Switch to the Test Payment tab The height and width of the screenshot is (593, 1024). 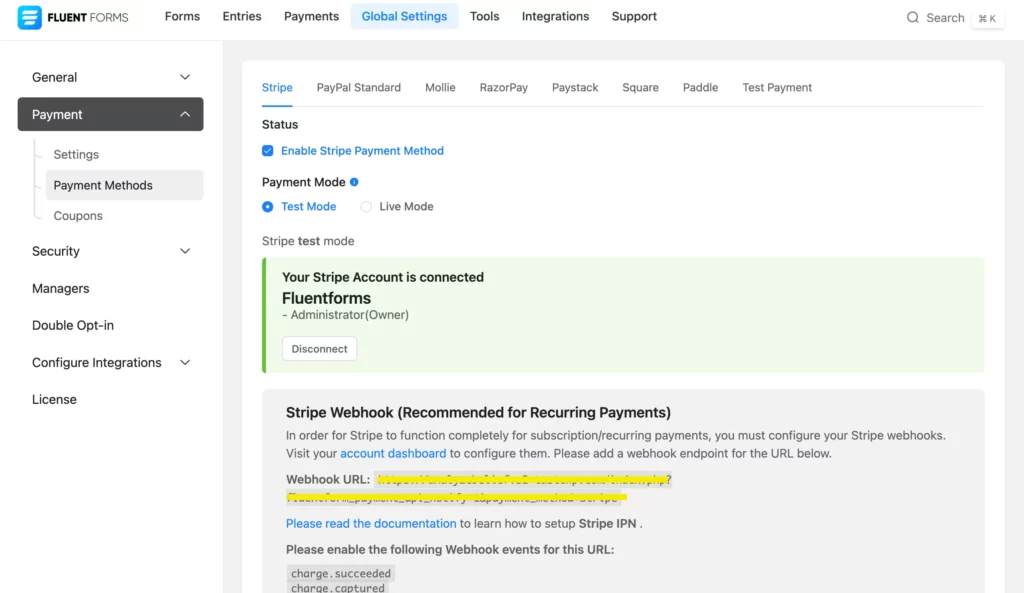pyautogui.click(x=776, y=88)
